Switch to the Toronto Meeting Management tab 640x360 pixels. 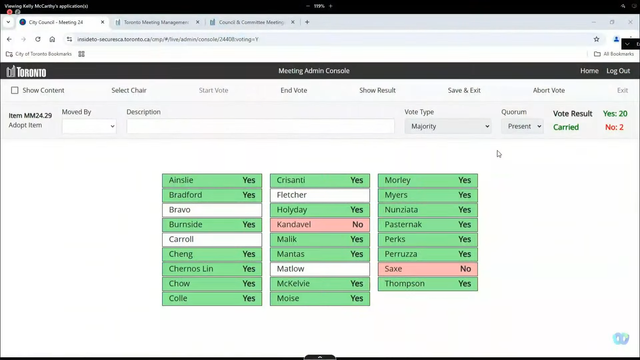click(156, 22)
